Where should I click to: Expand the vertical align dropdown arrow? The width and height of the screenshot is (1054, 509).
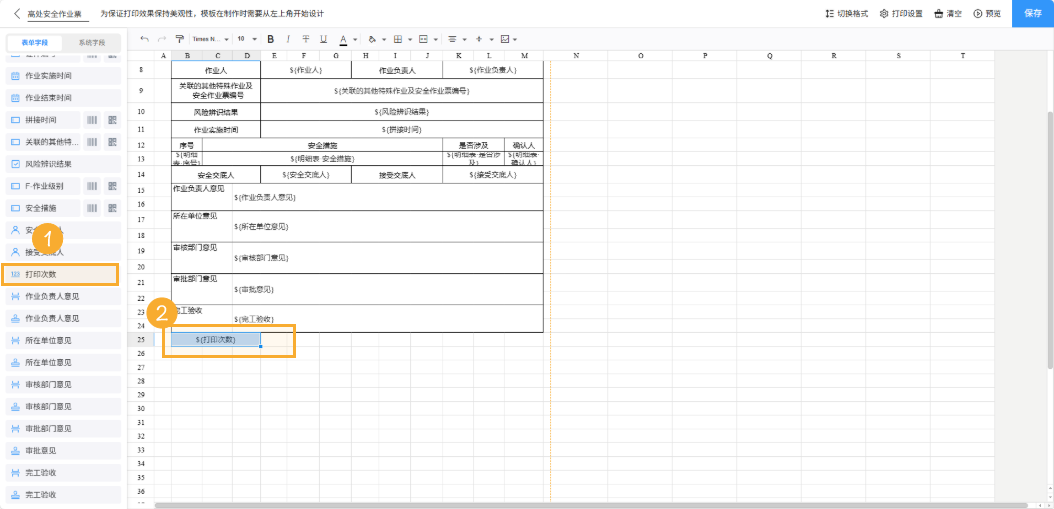(491, 39)
